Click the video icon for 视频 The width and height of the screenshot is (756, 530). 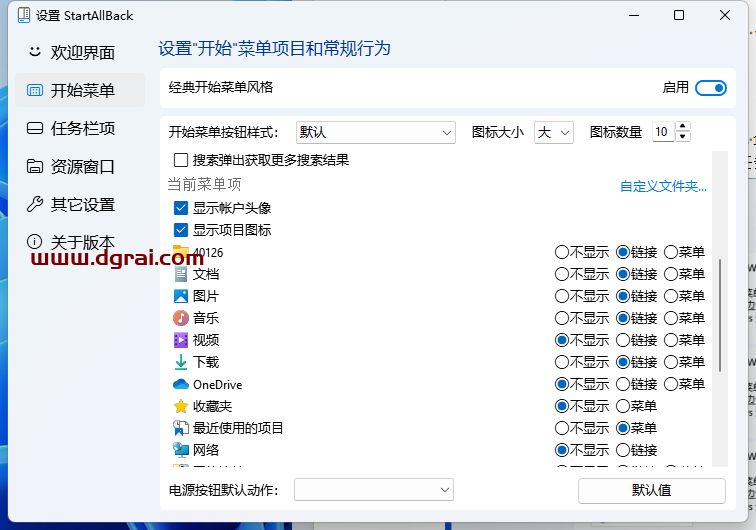pyautogui.click(x=181, y=340)
